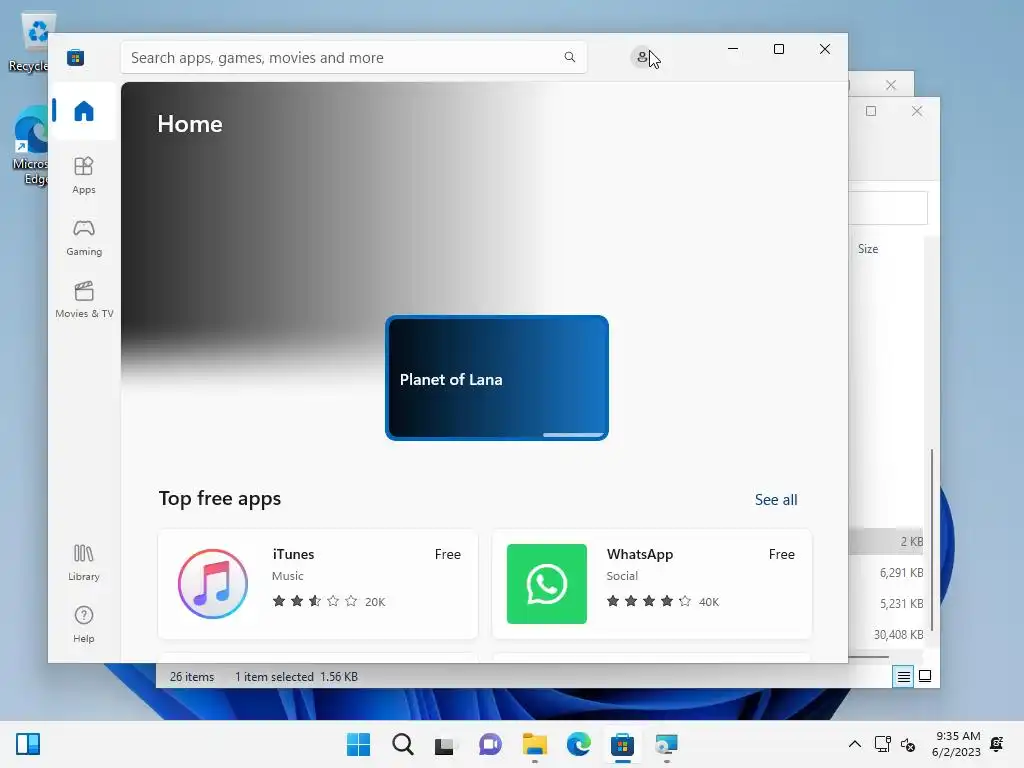Open the Recycle Bin desktop icon
This screenshot has width=1024, height=768.
pos(30,42)
